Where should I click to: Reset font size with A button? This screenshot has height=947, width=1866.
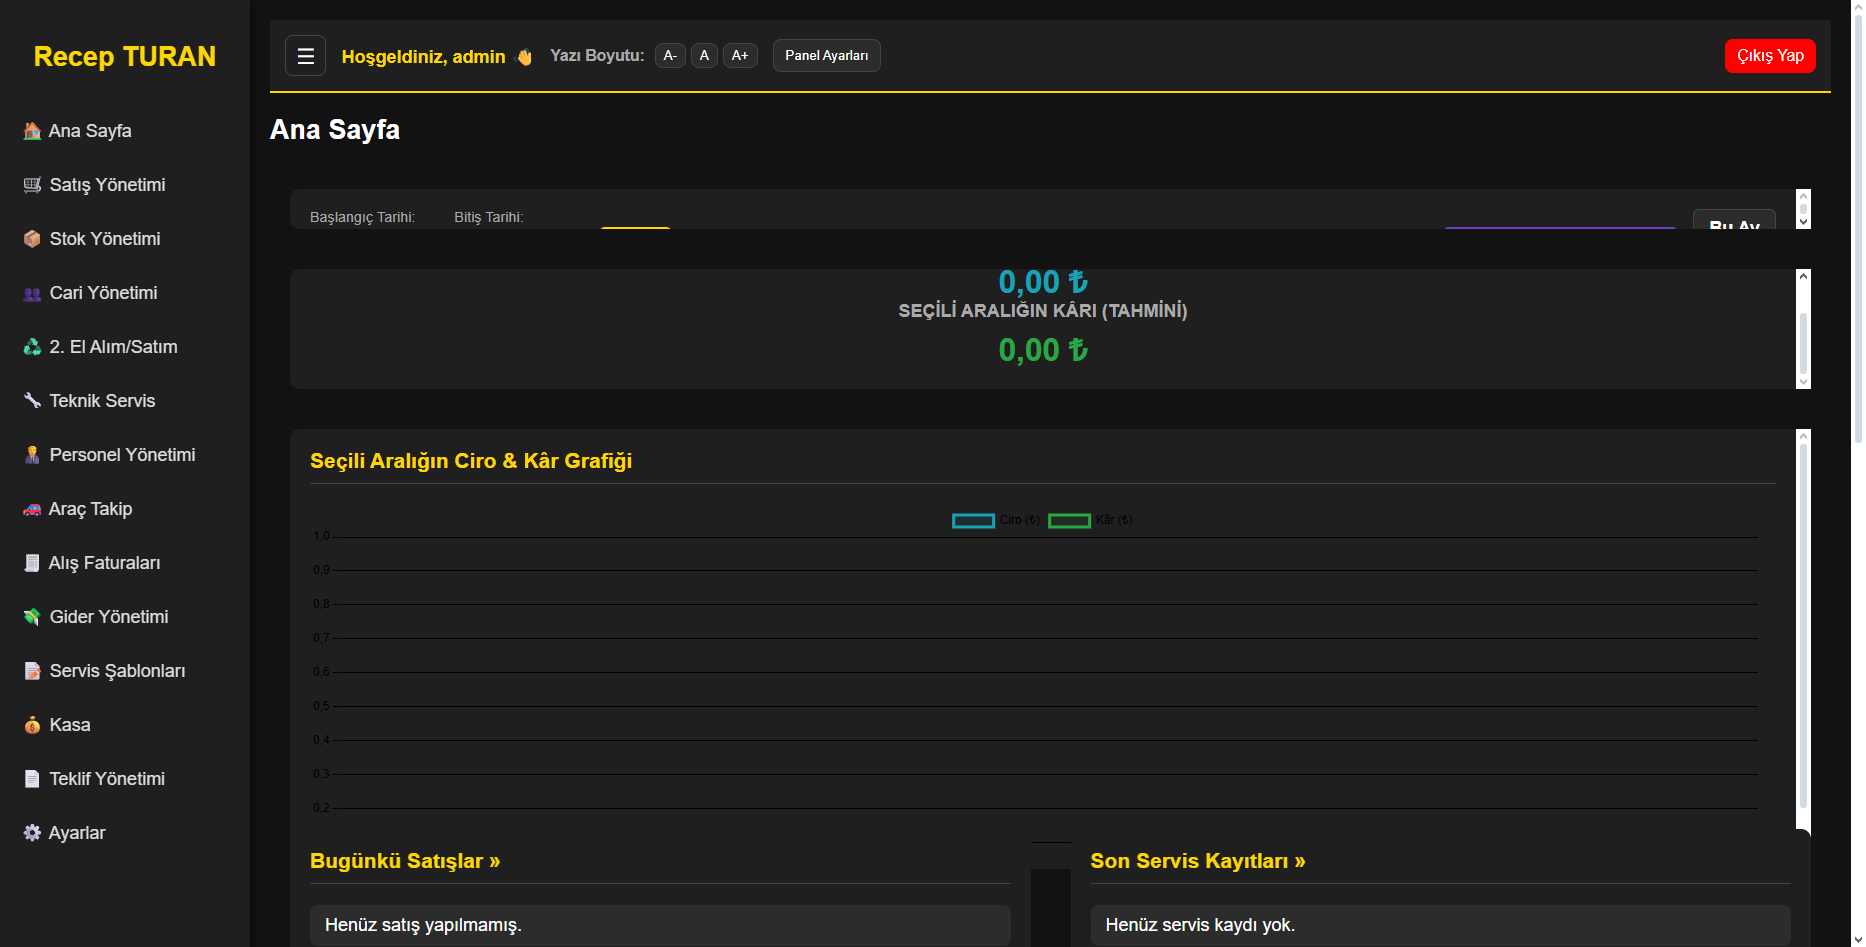704,56
